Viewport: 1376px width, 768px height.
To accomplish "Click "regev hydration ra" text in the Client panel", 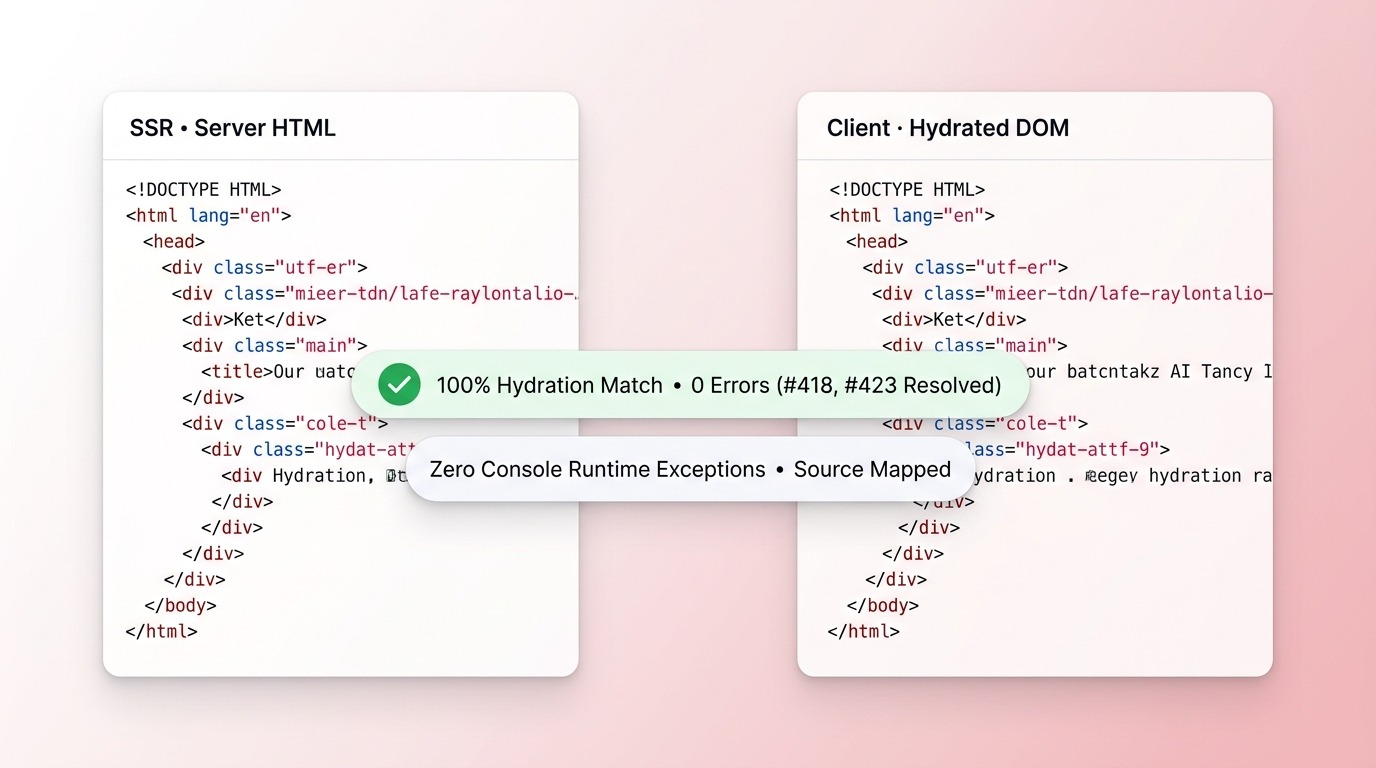I will (1177, 475).
